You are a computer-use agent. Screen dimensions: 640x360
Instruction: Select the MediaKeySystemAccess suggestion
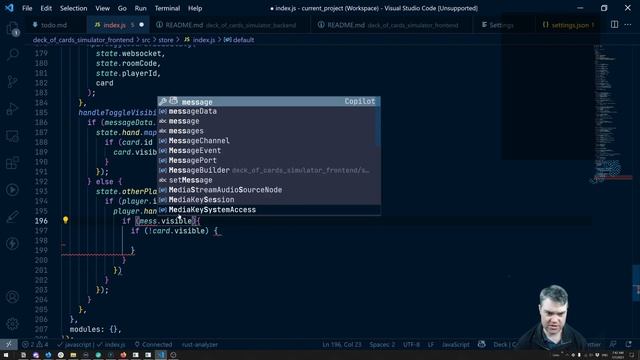[x=269, y=210]
